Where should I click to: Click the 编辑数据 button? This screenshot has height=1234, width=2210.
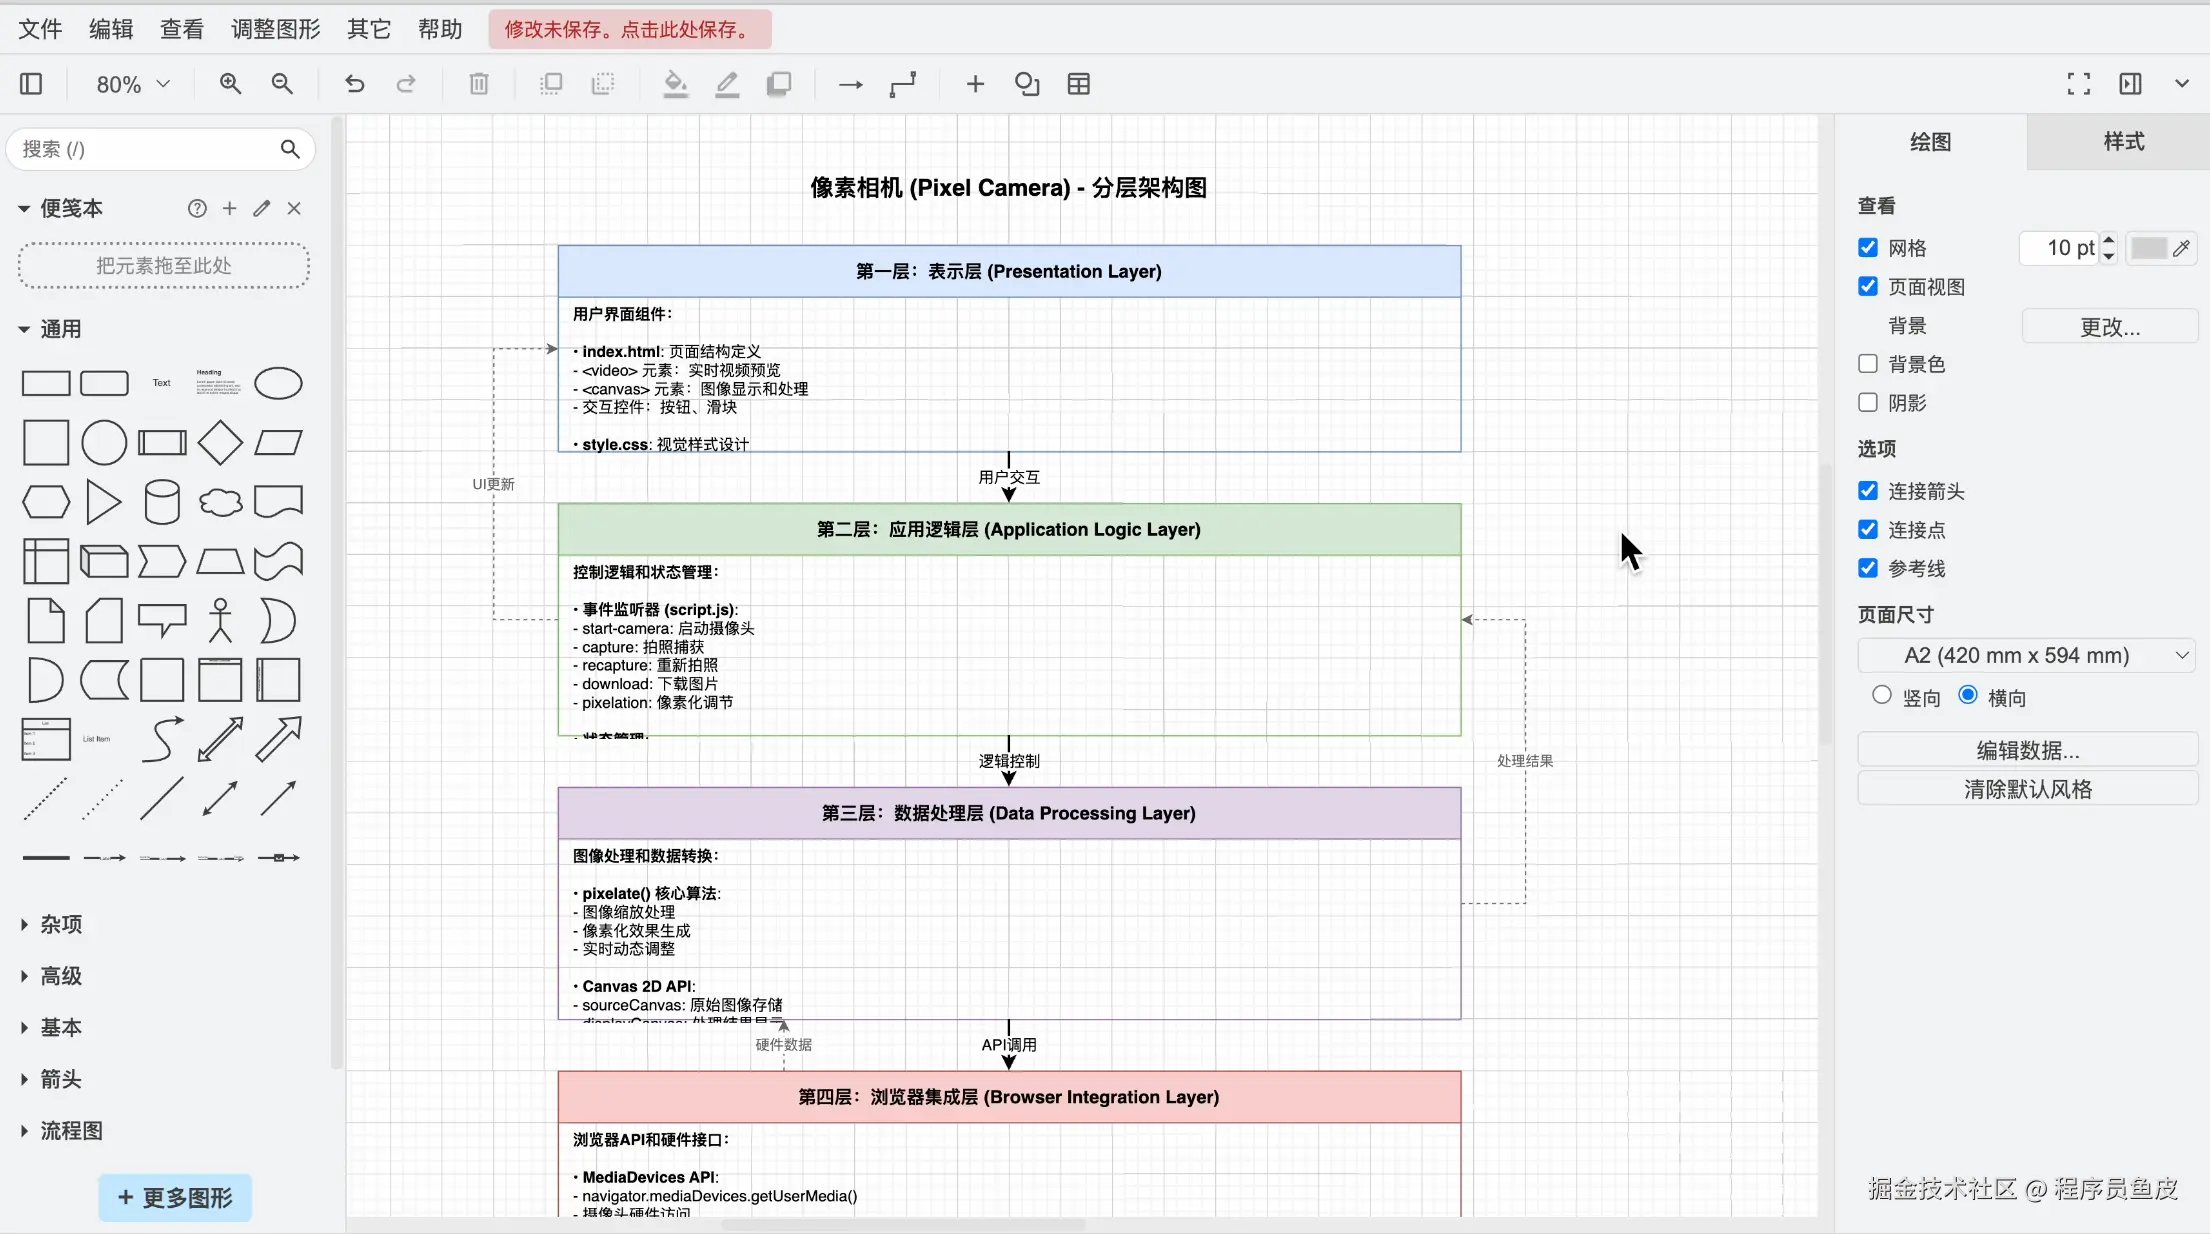[x=2027, y=750]
